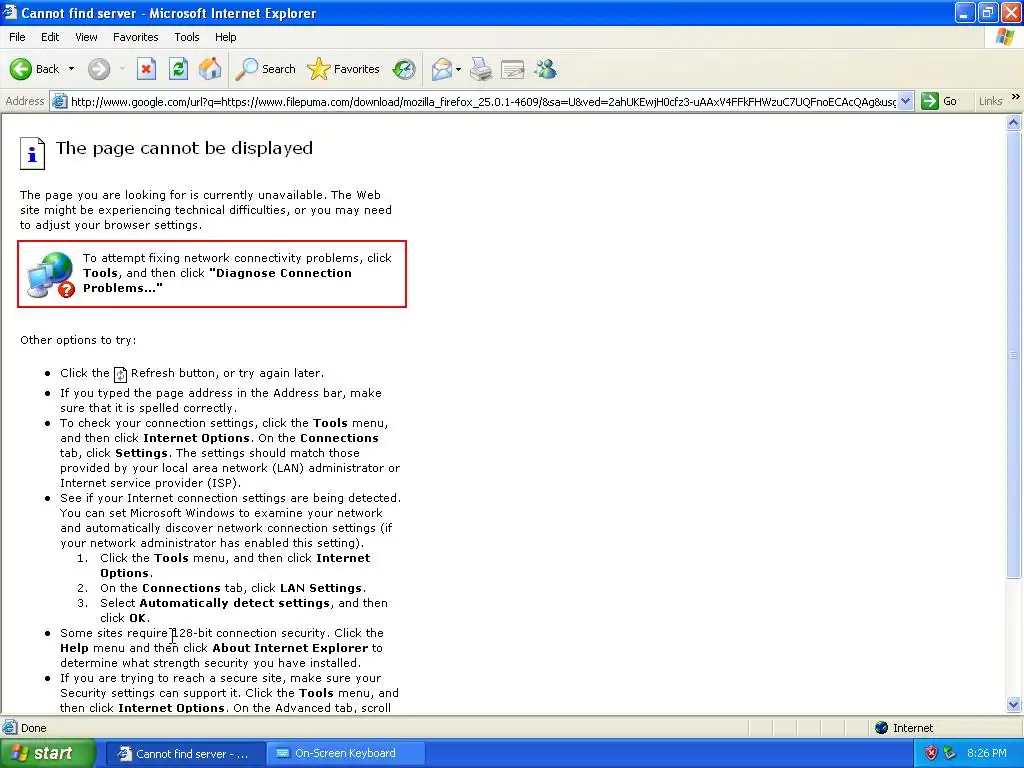Viewport: 1024px width, 768px height.
Task: Open the History clock icon
Action: click(x=404, y=69)
